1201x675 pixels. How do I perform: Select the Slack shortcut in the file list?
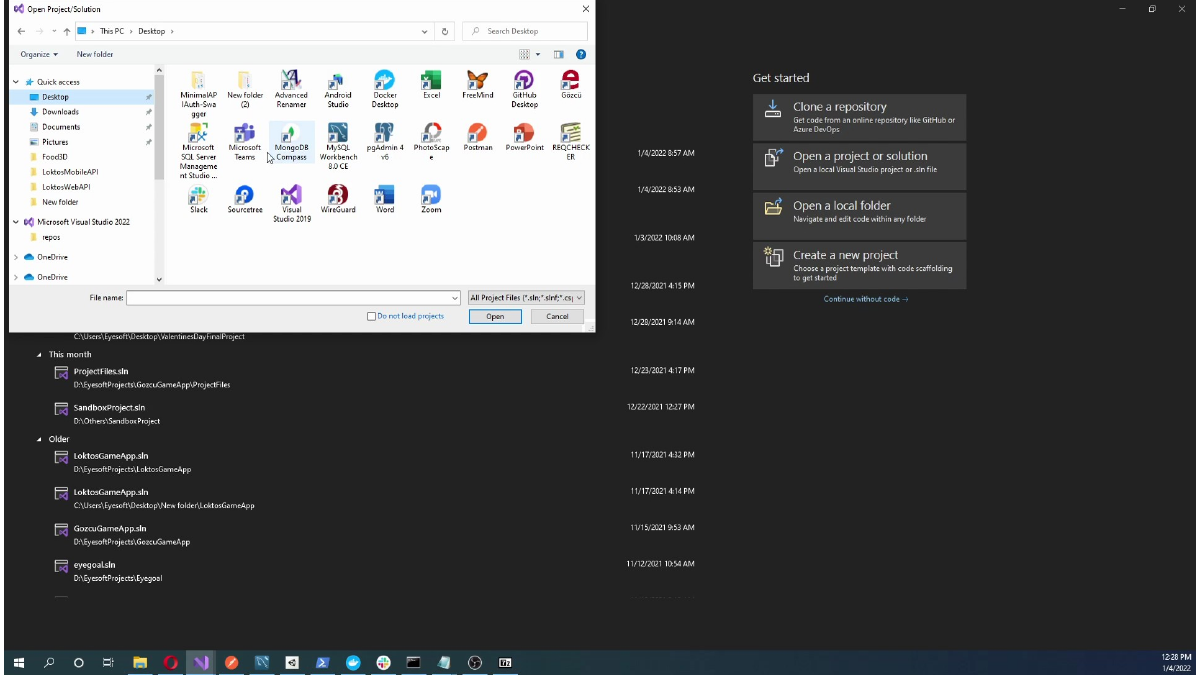tap(198, 199)
